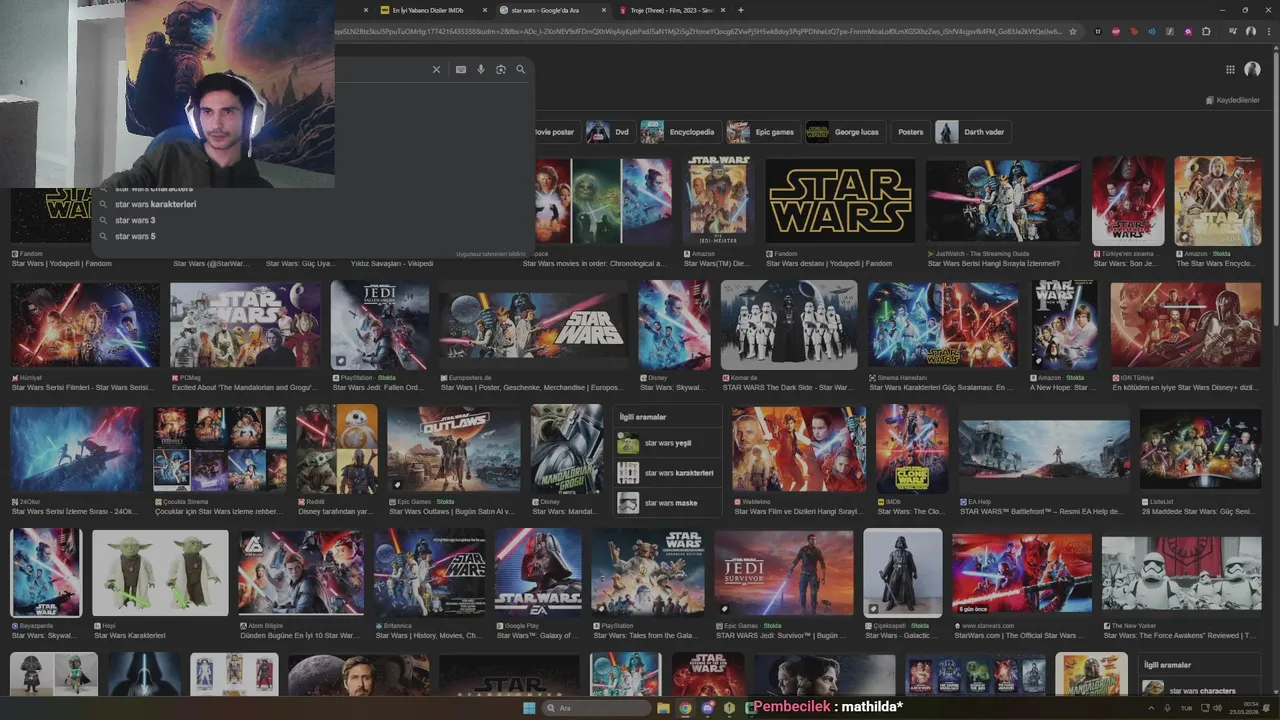
Task: Open File Explorer from the taskbar
Action: pos(663,708)
